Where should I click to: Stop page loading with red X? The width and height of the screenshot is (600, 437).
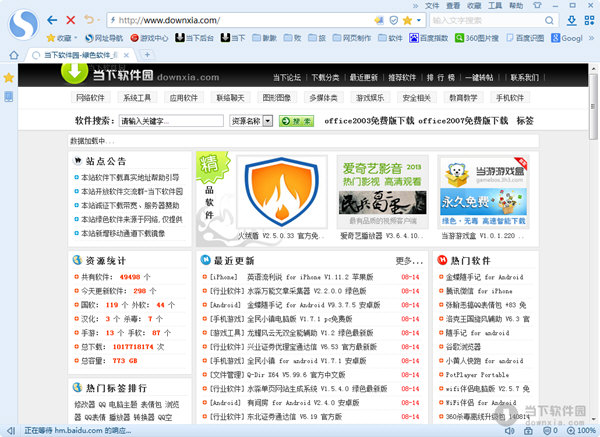[70, 20]
